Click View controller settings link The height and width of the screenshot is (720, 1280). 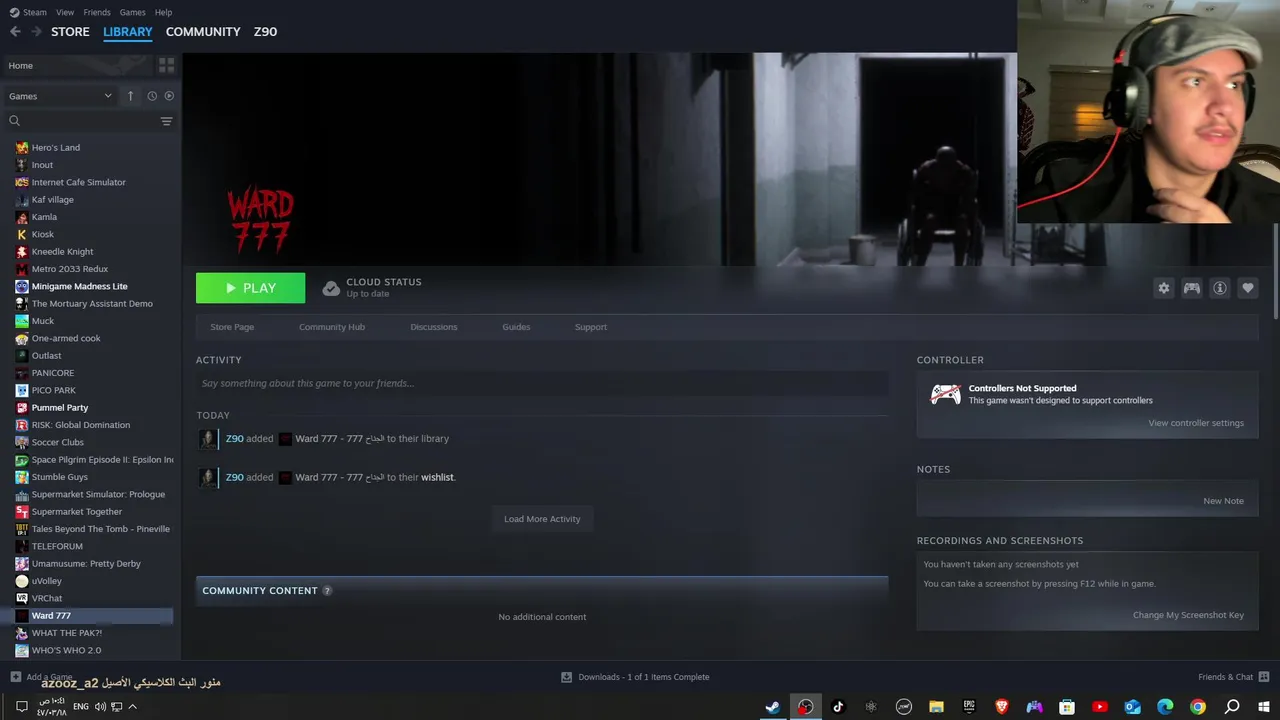pos(1196,423)
